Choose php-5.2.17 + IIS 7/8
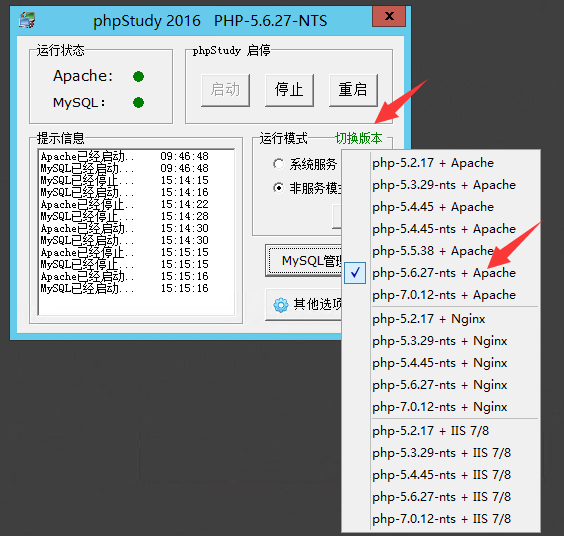The image size is (564, 536). (x=441, y=431)
